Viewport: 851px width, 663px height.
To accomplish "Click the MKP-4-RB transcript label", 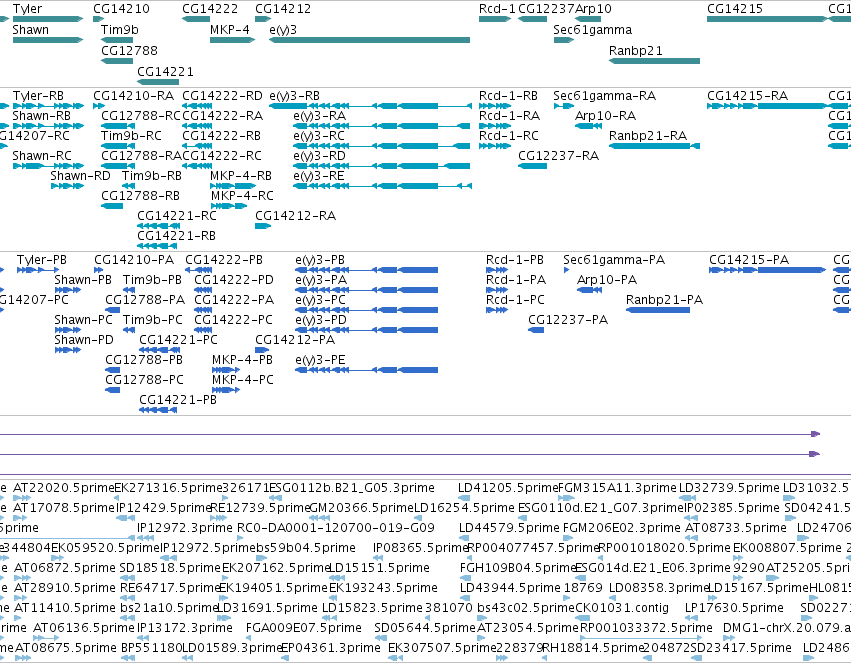I will pyautogui.click(x=241, y=176).
